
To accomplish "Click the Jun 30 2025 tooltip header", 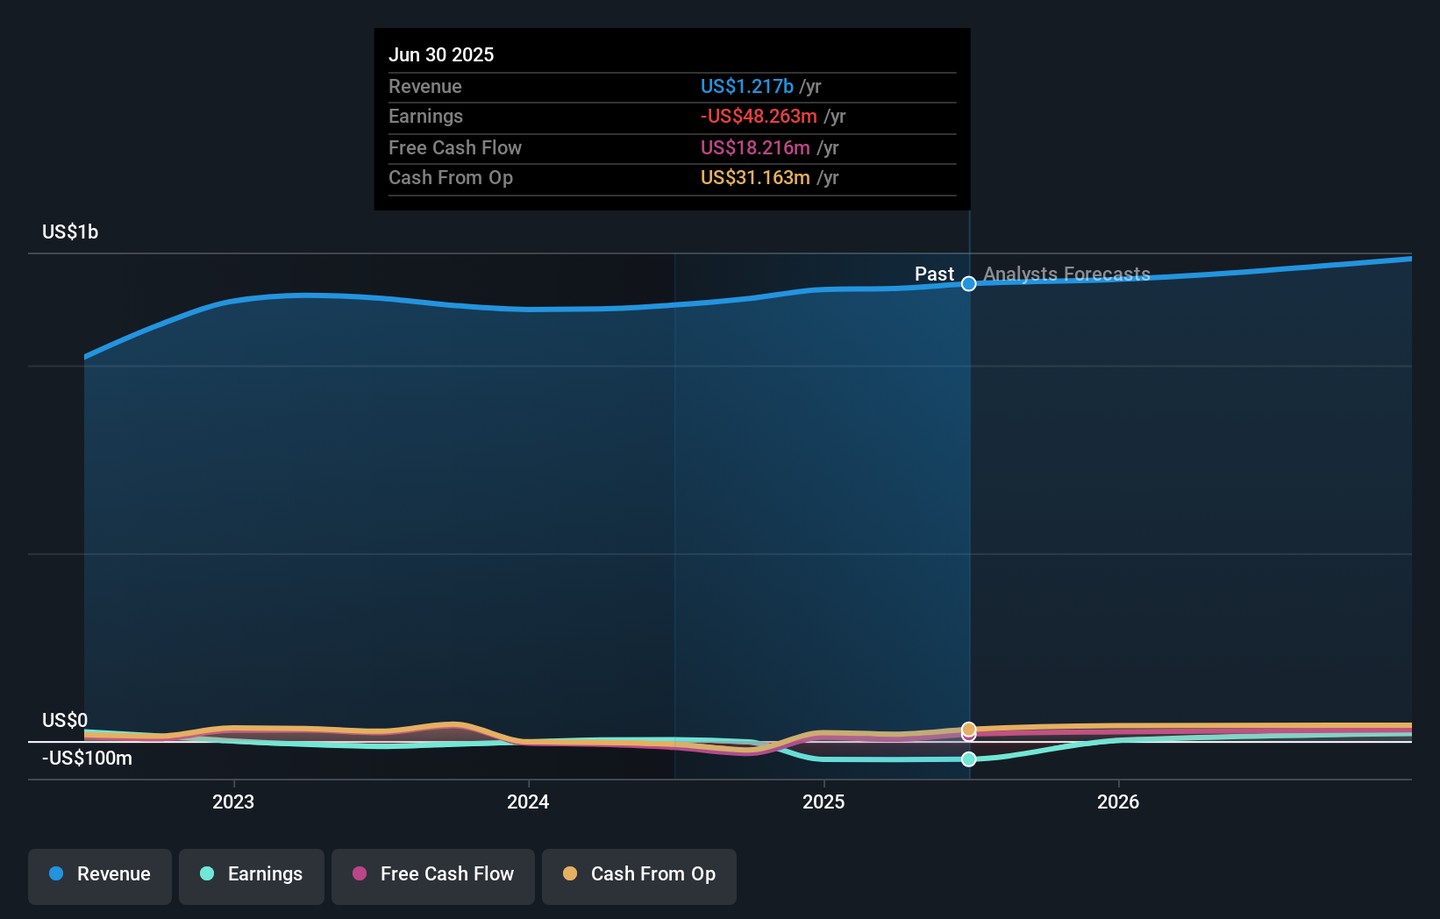I will click(x=441, y=55).
